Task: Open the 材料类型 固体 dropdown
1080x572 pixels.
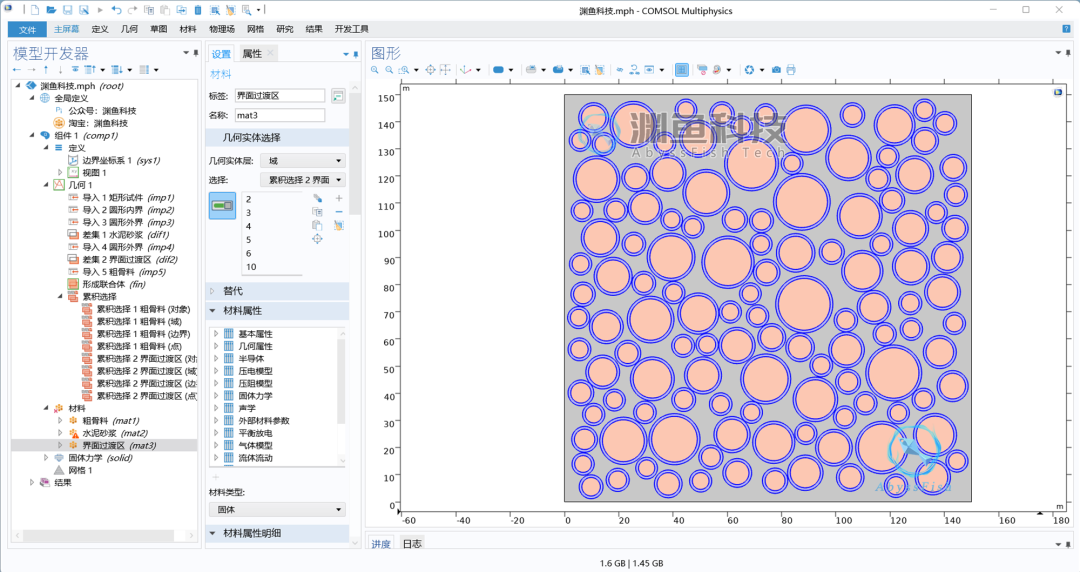Action: 277,509
